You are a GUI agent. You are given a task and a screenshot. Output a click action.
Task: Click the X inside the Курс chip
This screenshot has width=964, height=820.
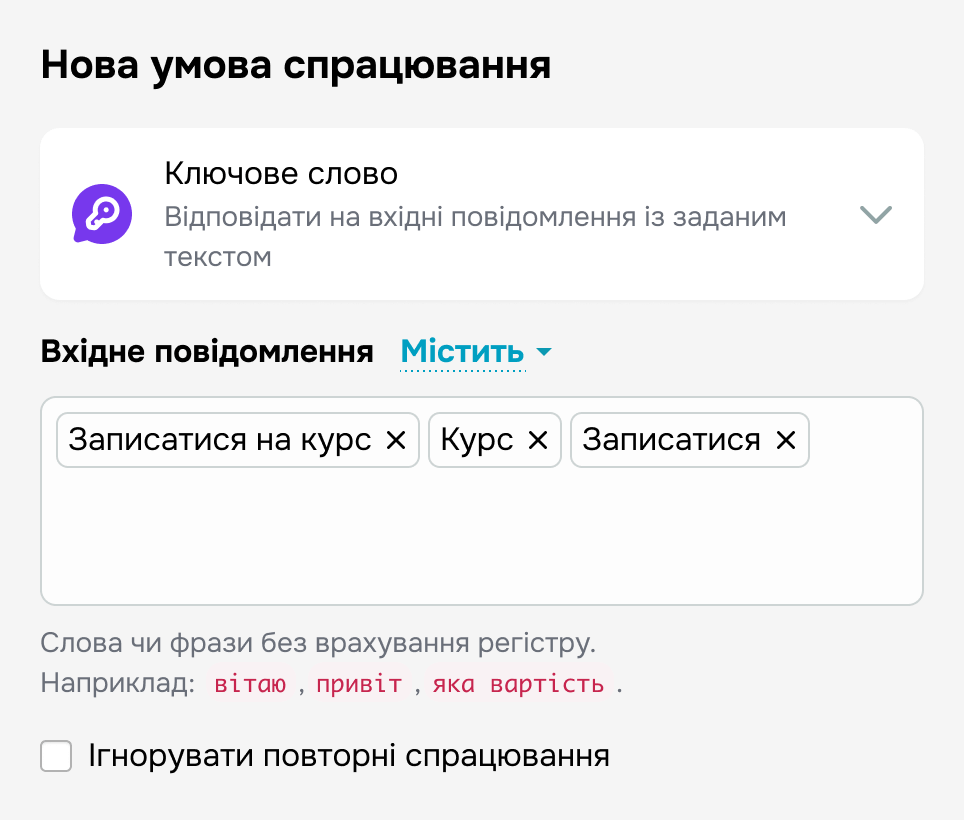[x=536, y=440]
